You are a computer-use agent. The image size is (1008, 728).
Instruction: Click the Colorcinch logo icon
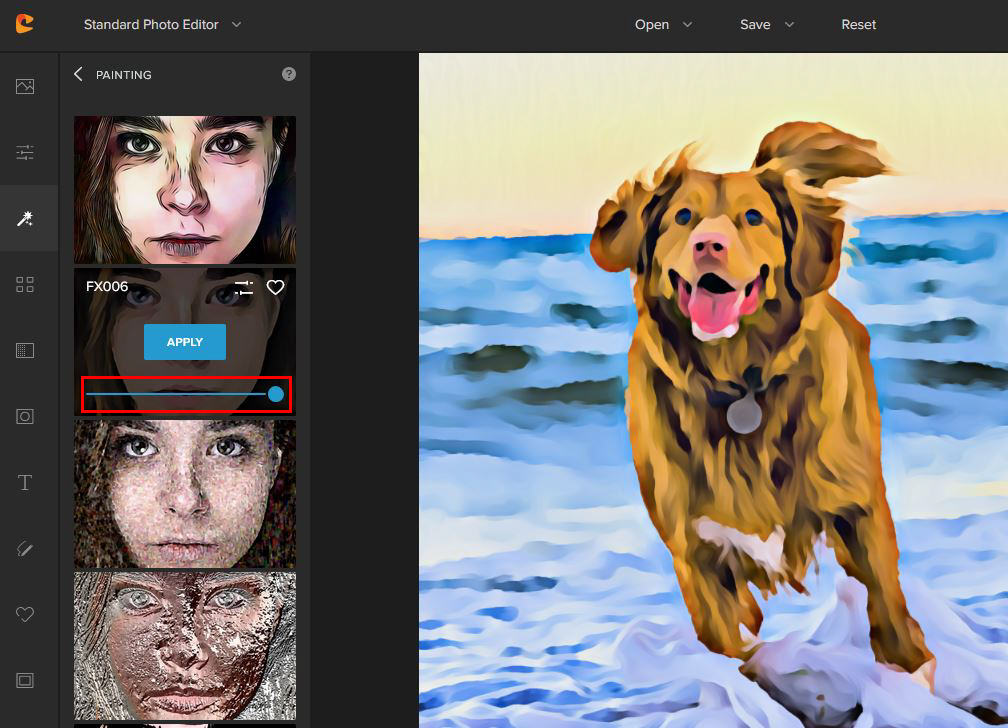25,24
